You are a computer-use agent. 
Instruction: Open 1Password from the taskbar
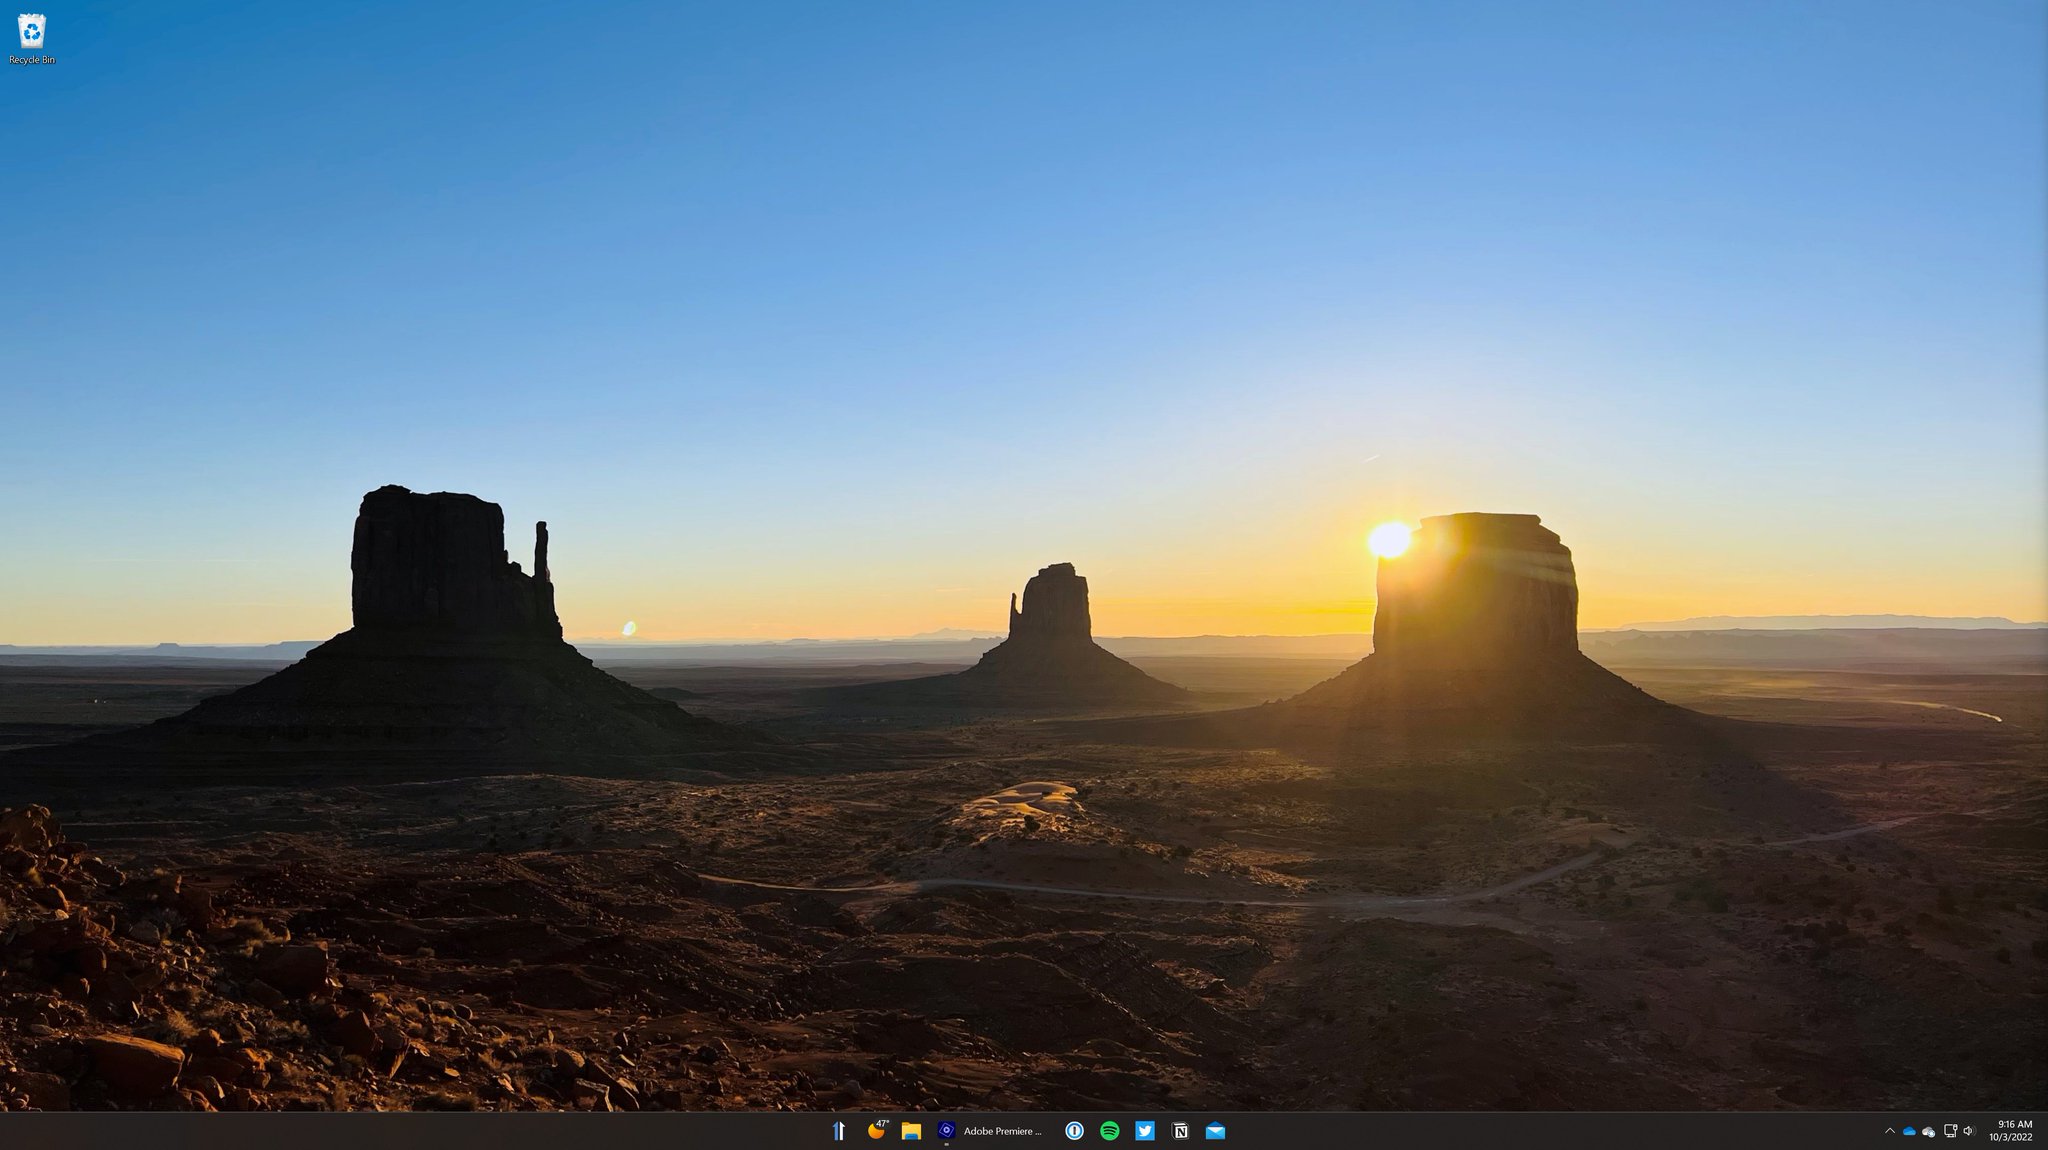coord(1074,1131)
